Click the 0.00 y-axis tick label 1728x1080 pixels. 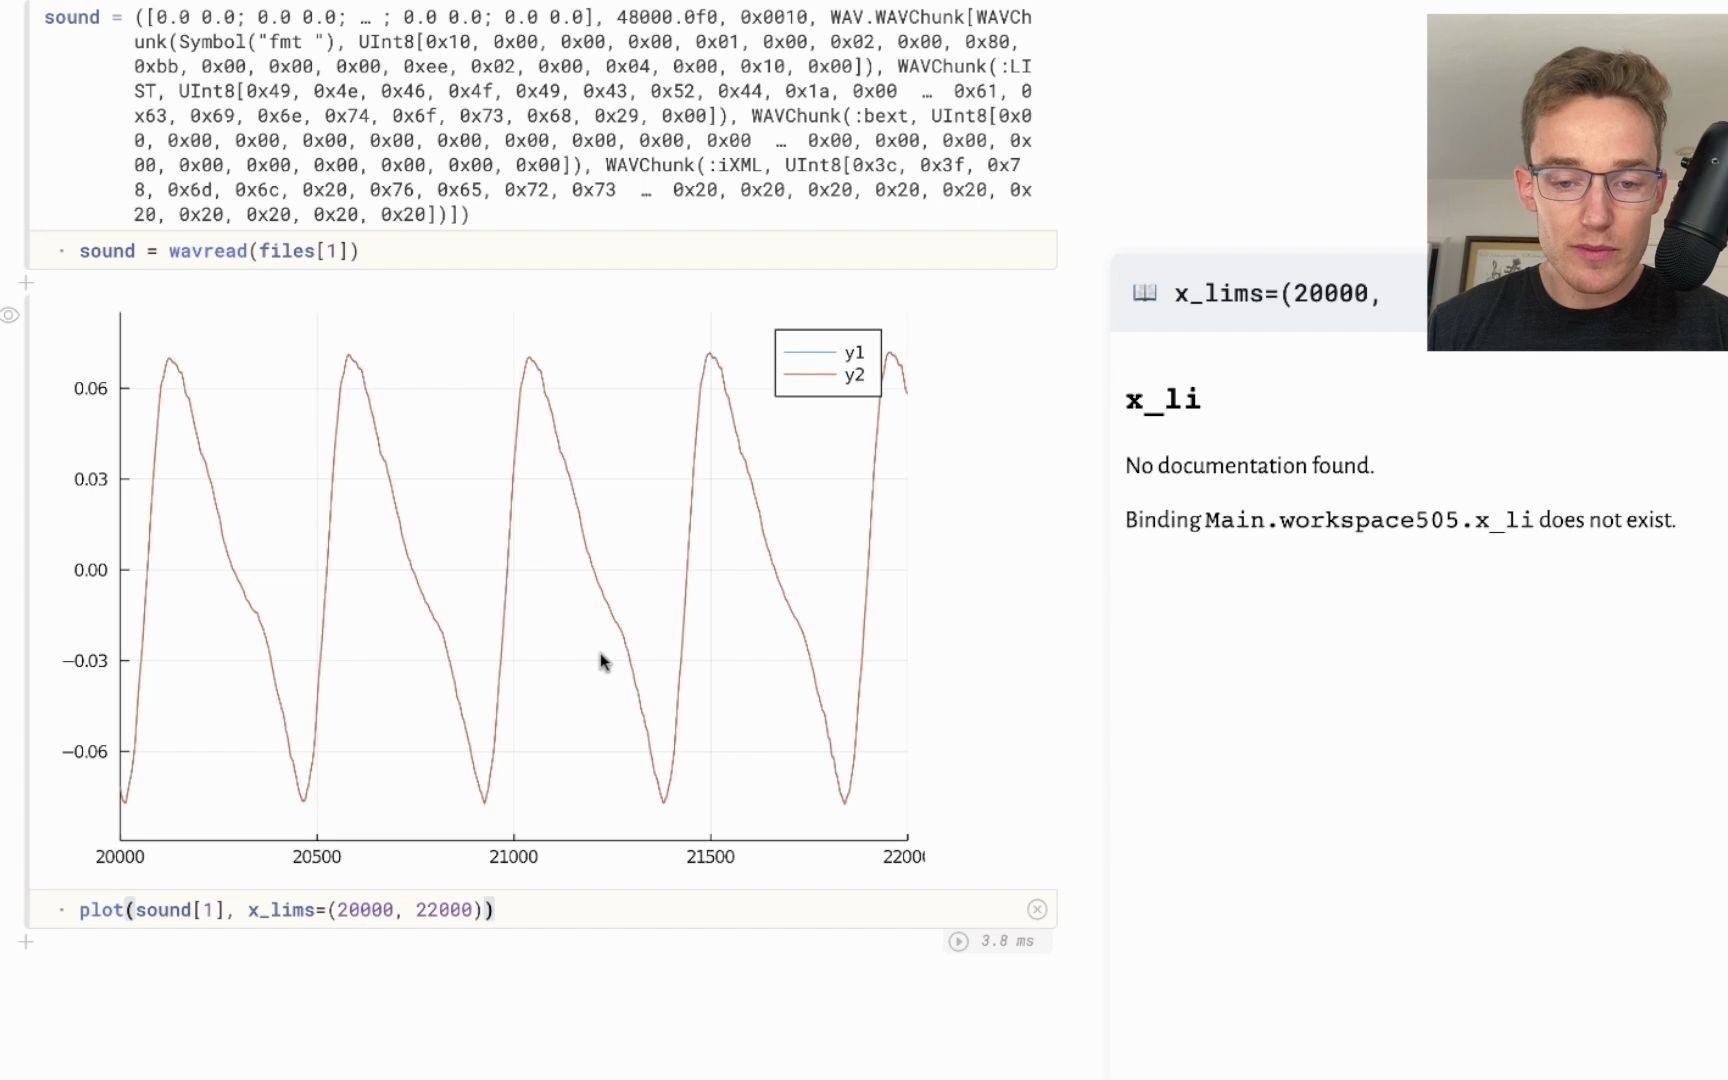(x=90, y=570)
